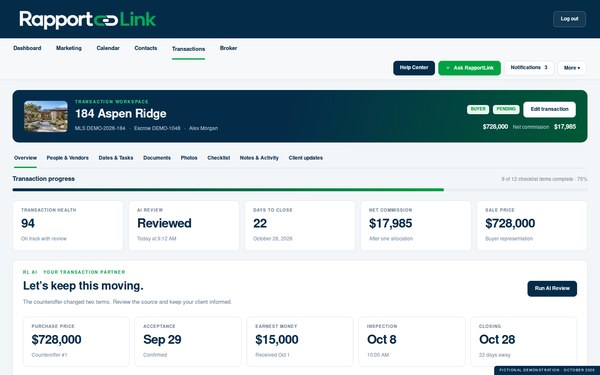Viewport: 600px width, 375px height.
Task: Switch to the People & Vendors tab
Action: point(67,158)
